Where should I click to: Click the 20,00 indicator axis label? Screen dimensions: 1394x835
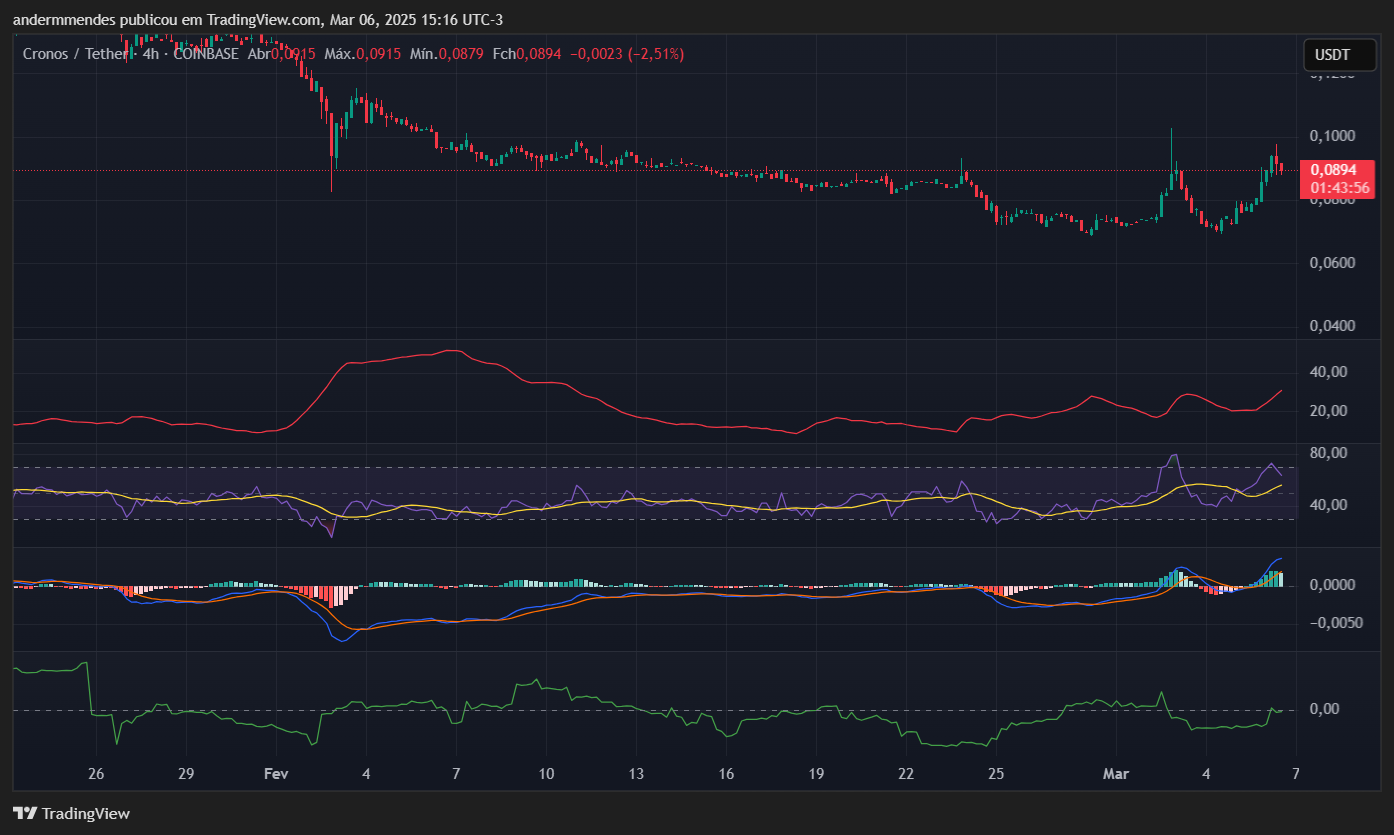[1328, 411]
